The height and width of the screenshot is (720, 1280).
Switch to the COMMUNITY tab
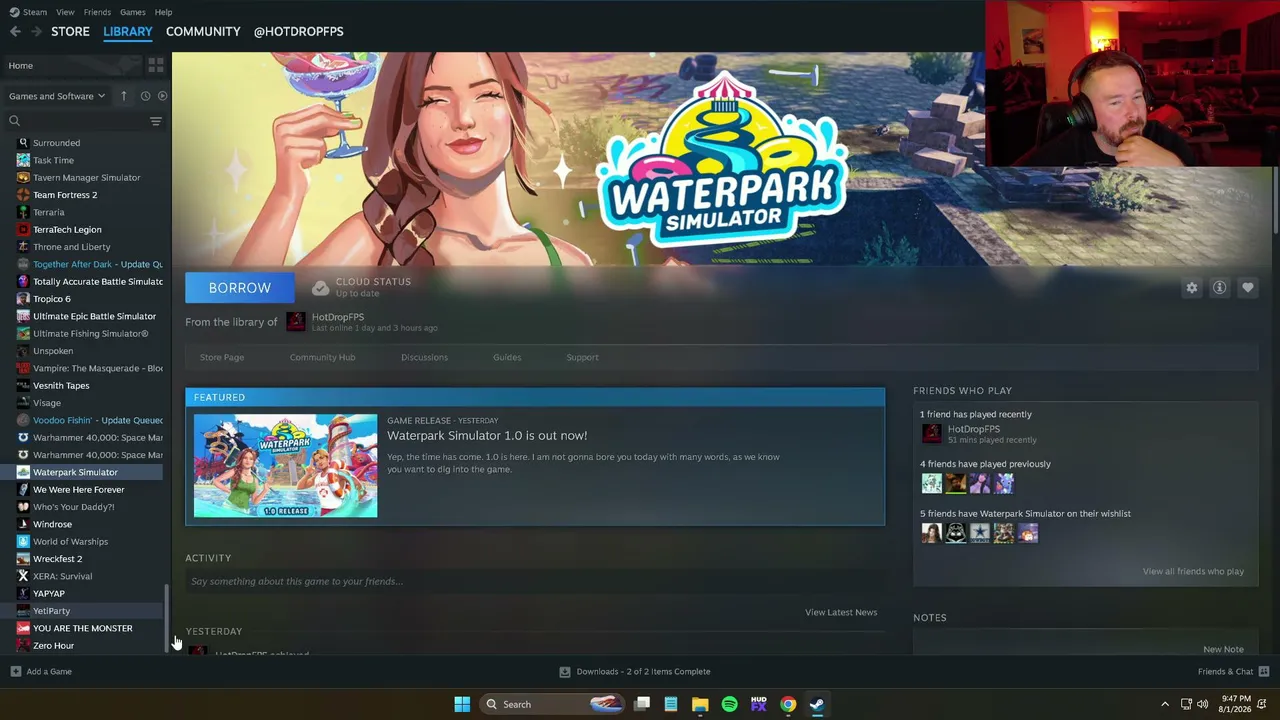click(203, 32)
